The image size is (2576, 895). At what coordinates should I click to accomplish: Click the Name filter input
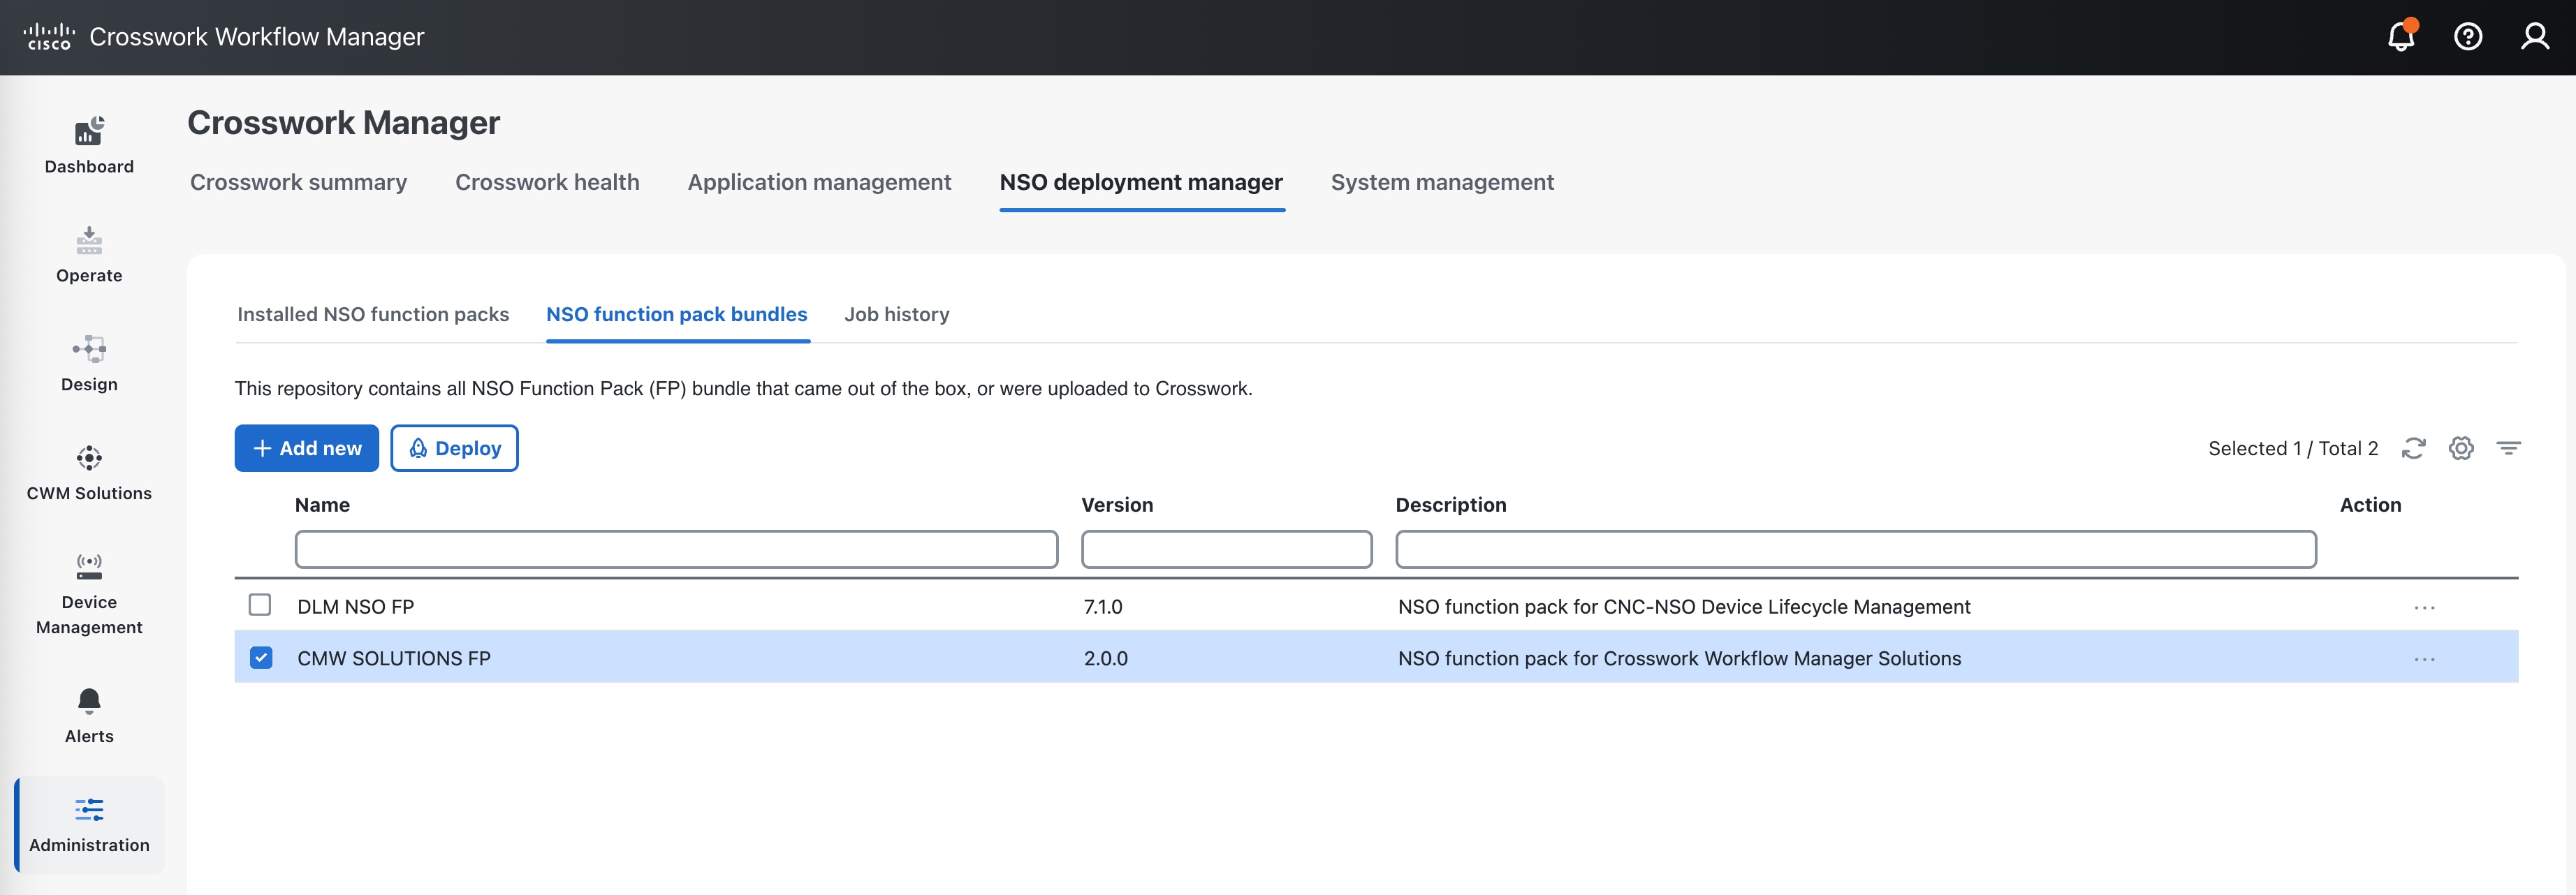tap(676, 549)
